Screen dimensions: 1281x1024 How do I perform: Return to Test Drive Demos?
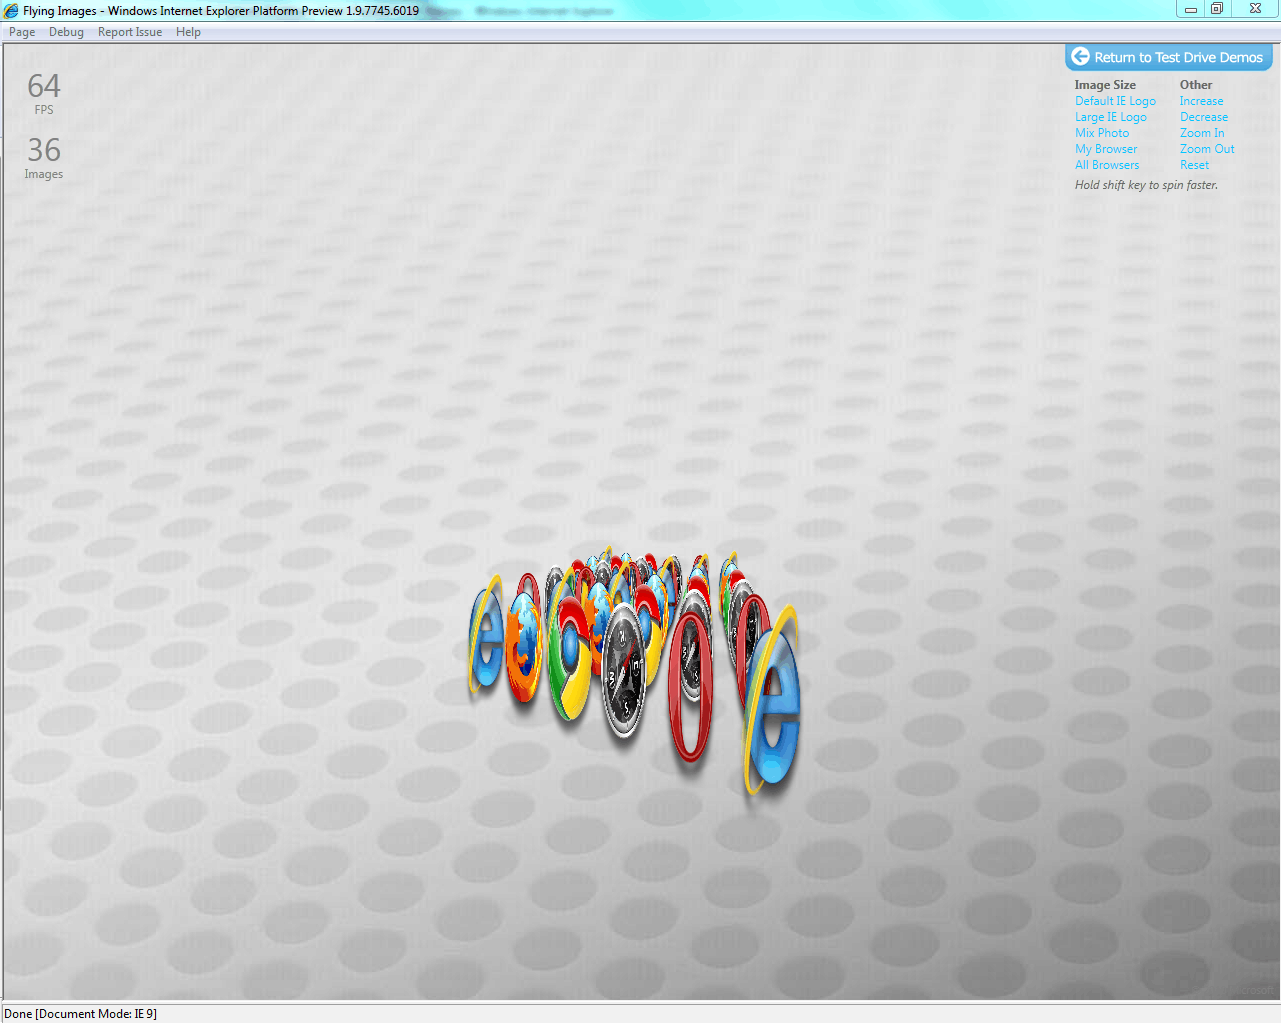click(x=1168, y=57)
